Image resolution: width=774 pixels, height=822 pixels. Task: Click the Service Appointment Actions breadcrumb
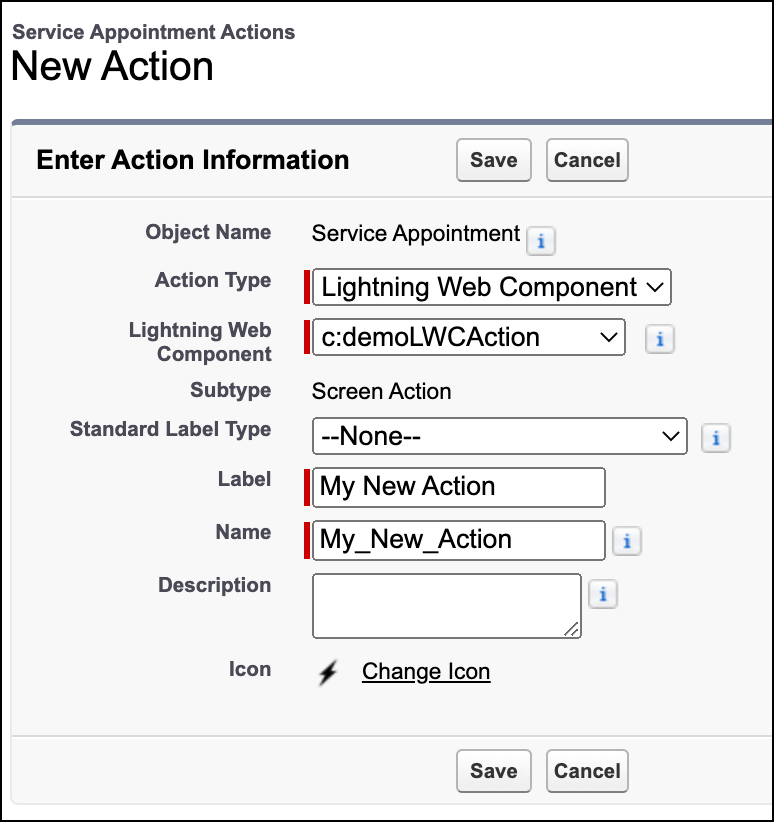[x=153, y=32]
